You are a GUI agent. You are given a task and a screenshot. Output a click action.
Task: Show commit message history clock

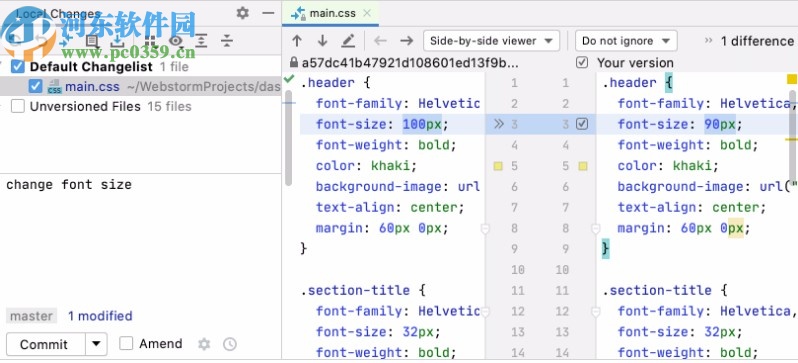[230, 344]
